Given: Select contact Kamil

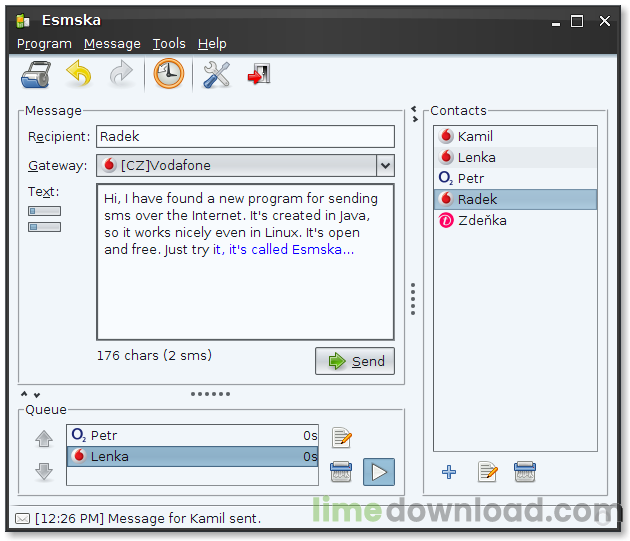Looking at the screenshot, I should click(x=515, y=137).
